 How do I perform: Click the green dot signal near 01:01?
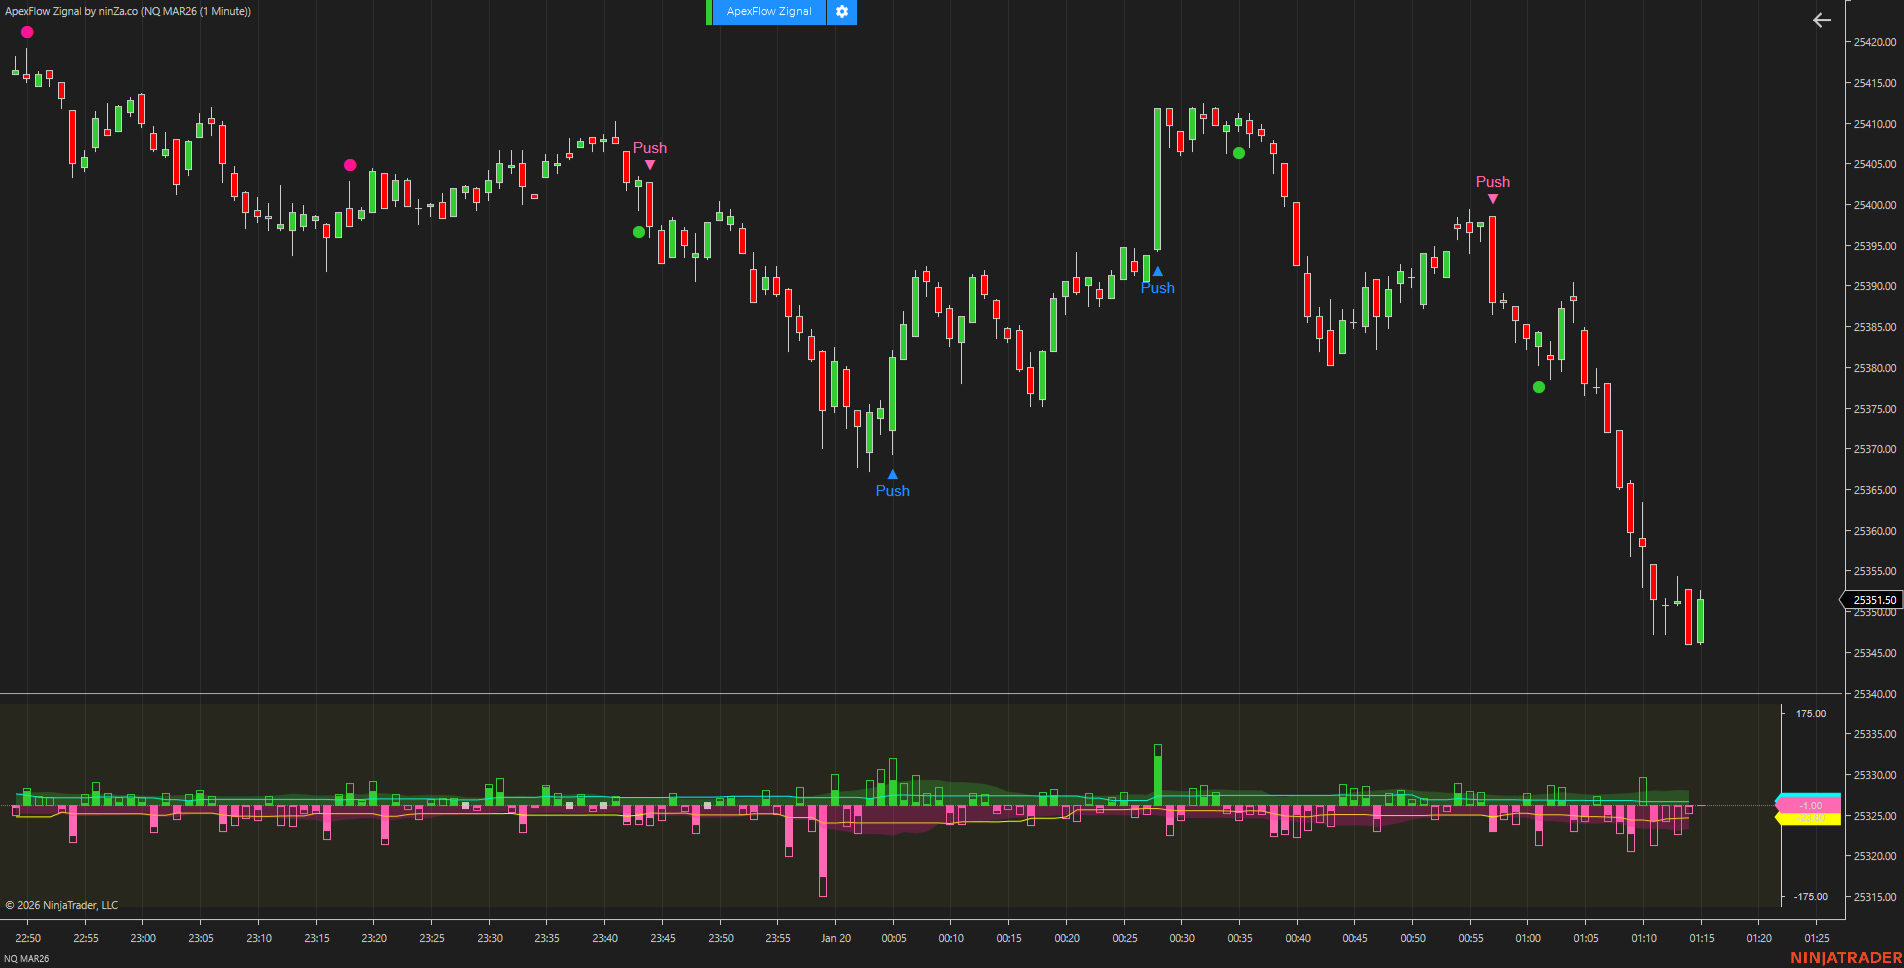coord(1539,387)
